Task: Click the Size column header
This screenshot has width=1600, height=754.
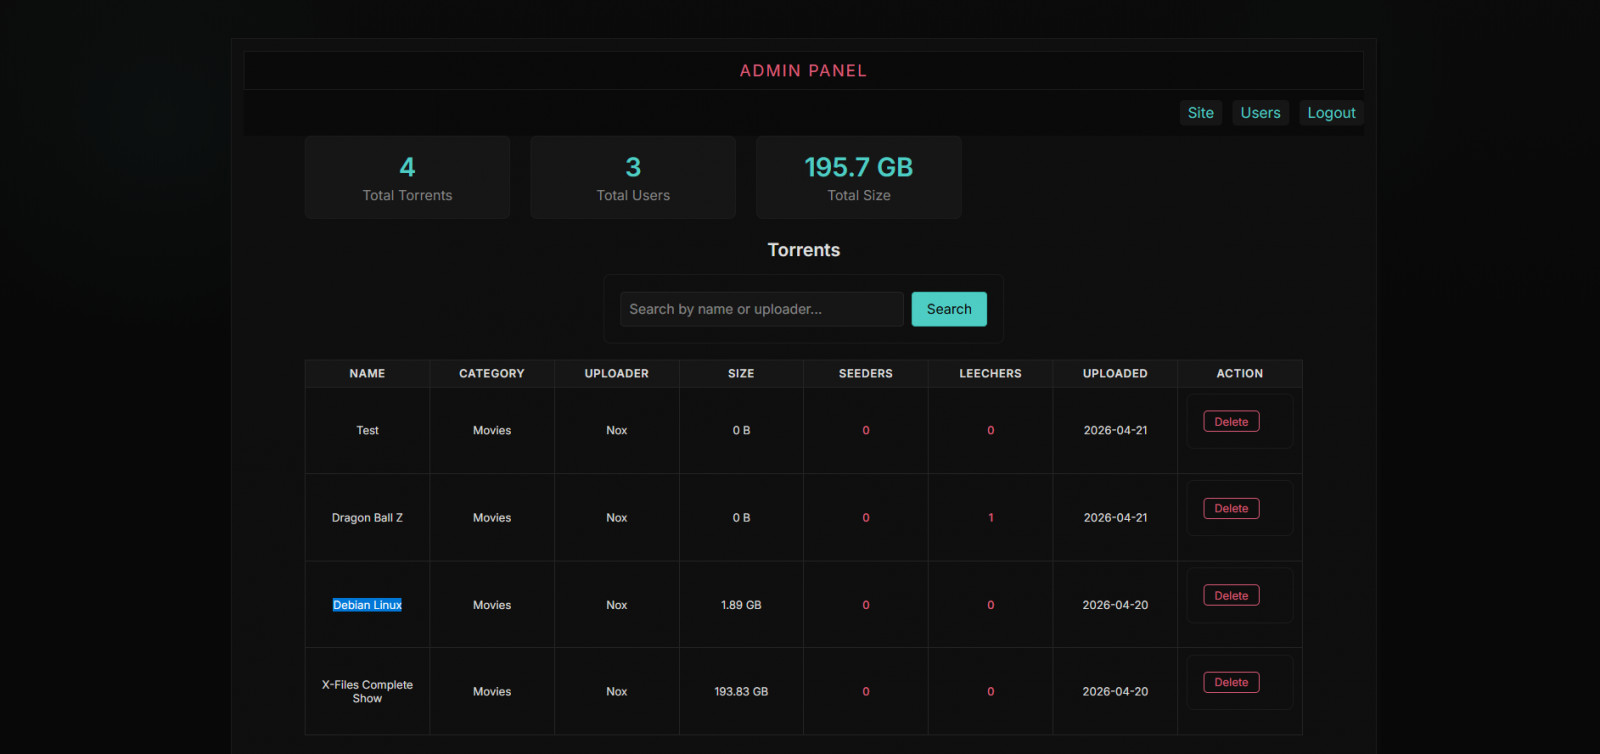Action: click(741, 374)
